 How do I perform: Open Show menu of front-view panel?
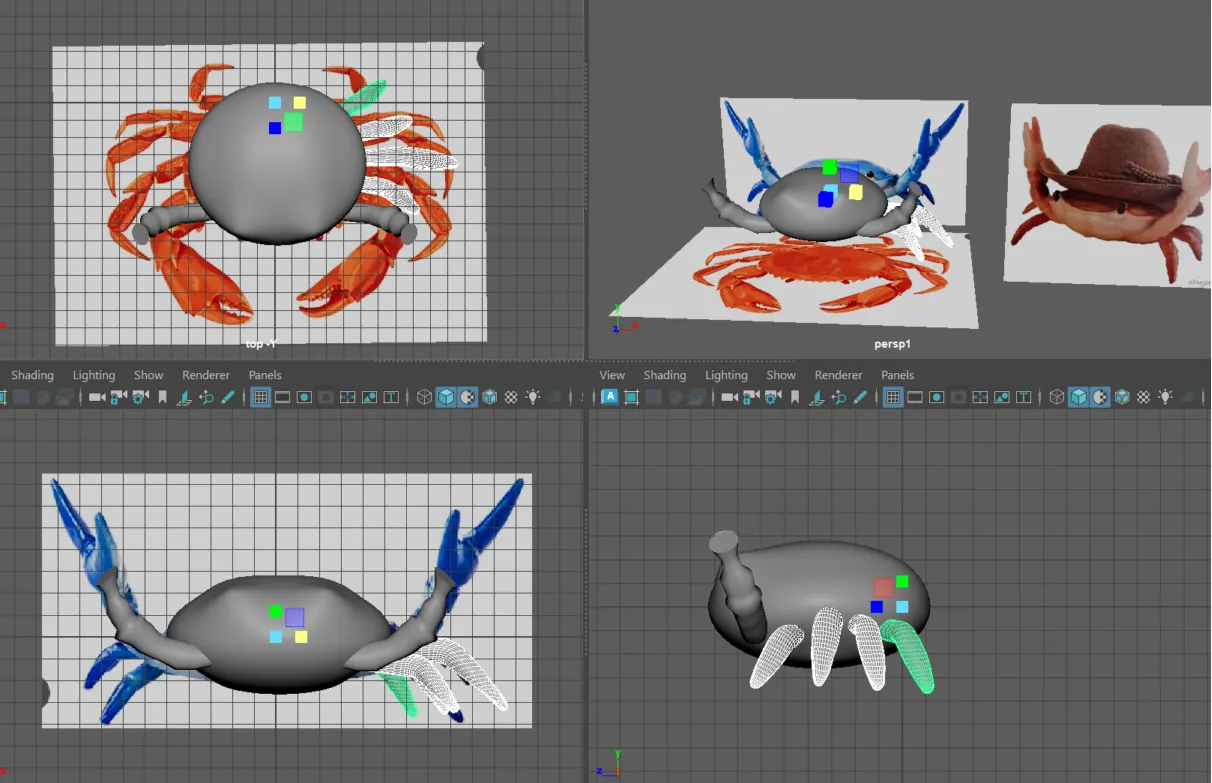148,375
